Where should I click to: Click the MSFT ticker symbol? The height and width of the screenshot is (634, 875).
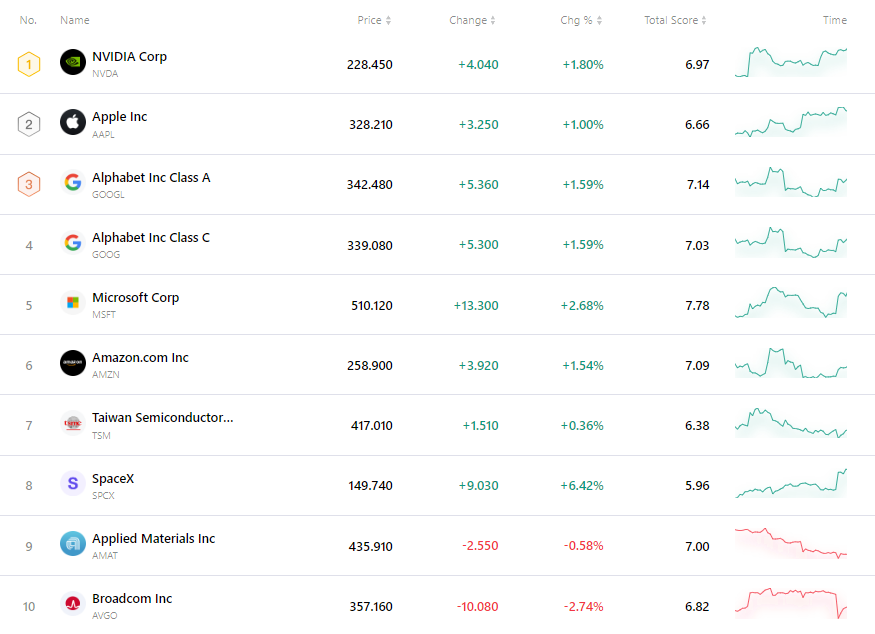[x=104, y=315]
